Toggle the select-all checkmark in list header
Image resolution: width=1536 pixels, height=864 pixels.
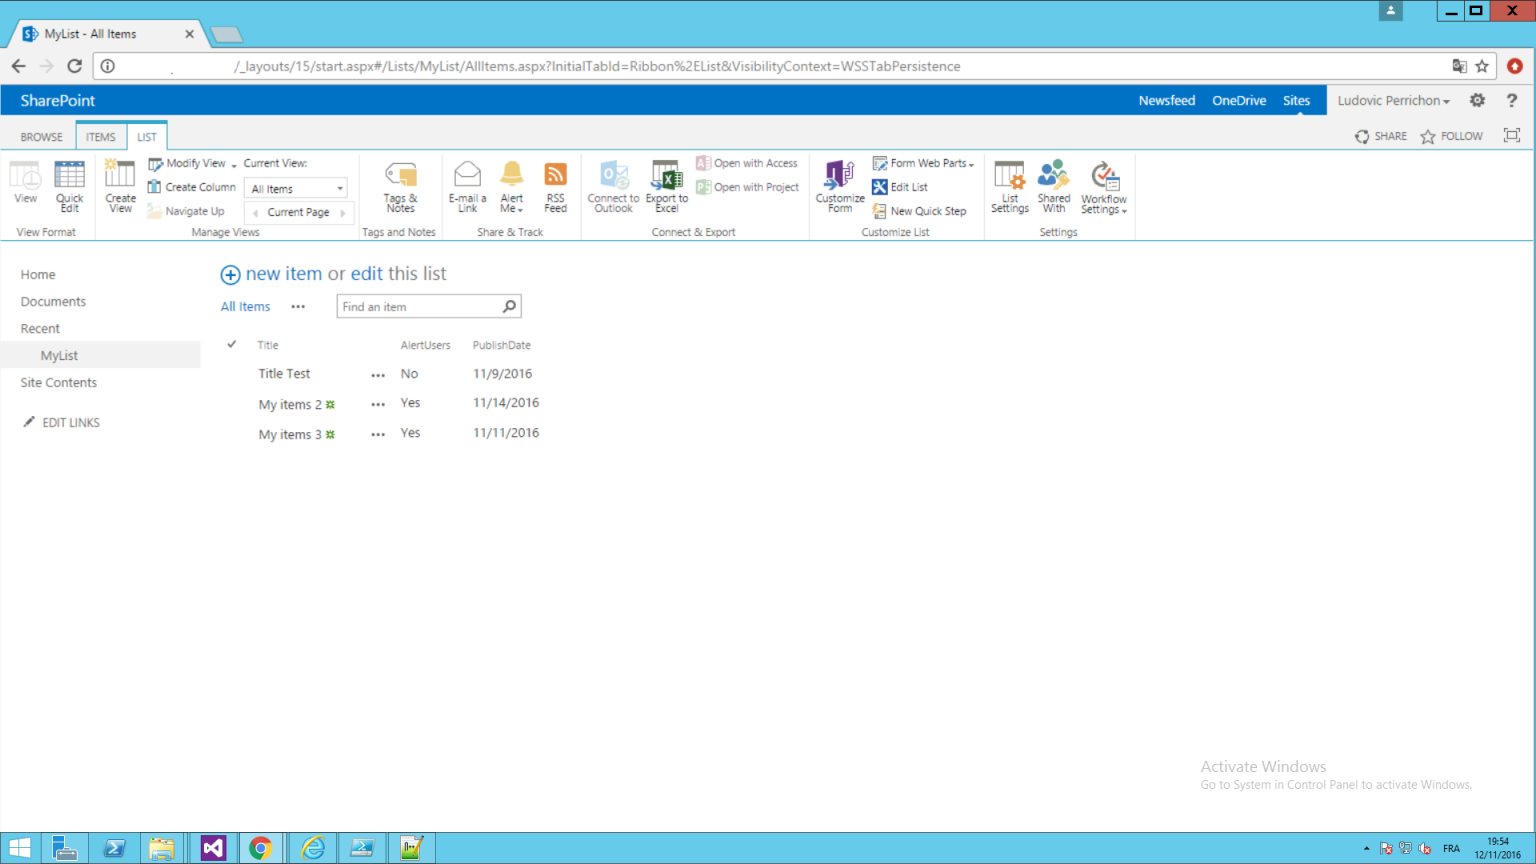tap(231, 345)
